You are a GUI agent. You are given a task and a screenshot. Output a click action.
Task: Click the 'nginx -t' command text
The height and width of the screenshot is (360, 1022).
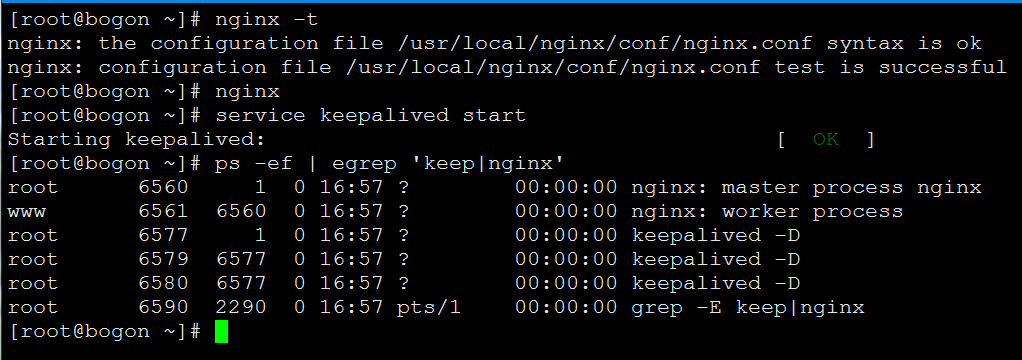(267, 20)
